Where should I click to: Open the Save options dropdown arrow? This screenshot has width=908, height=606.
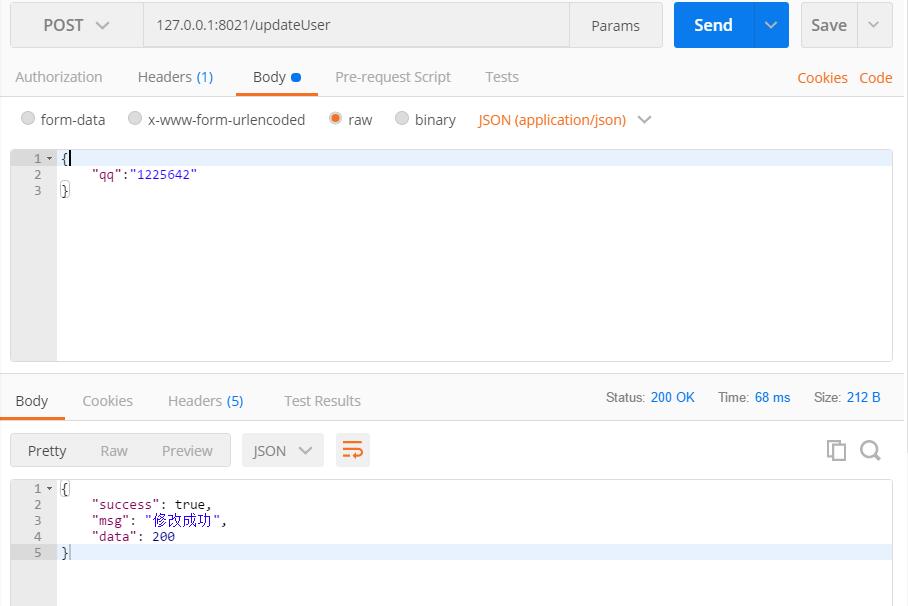coord(874,25)
